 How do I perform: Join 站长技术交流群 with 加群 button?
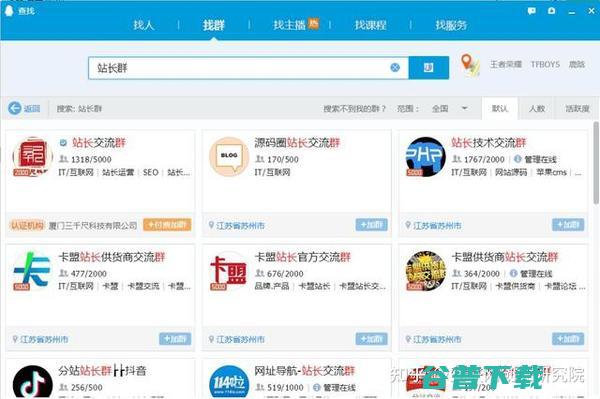(568, 225)
